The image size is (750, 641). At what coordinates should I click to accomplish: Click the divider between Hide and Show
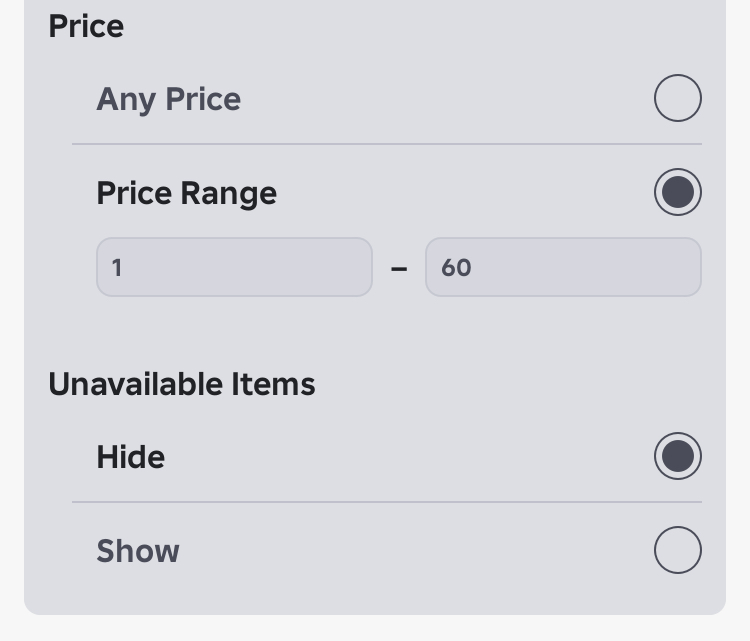coord(386,502)
